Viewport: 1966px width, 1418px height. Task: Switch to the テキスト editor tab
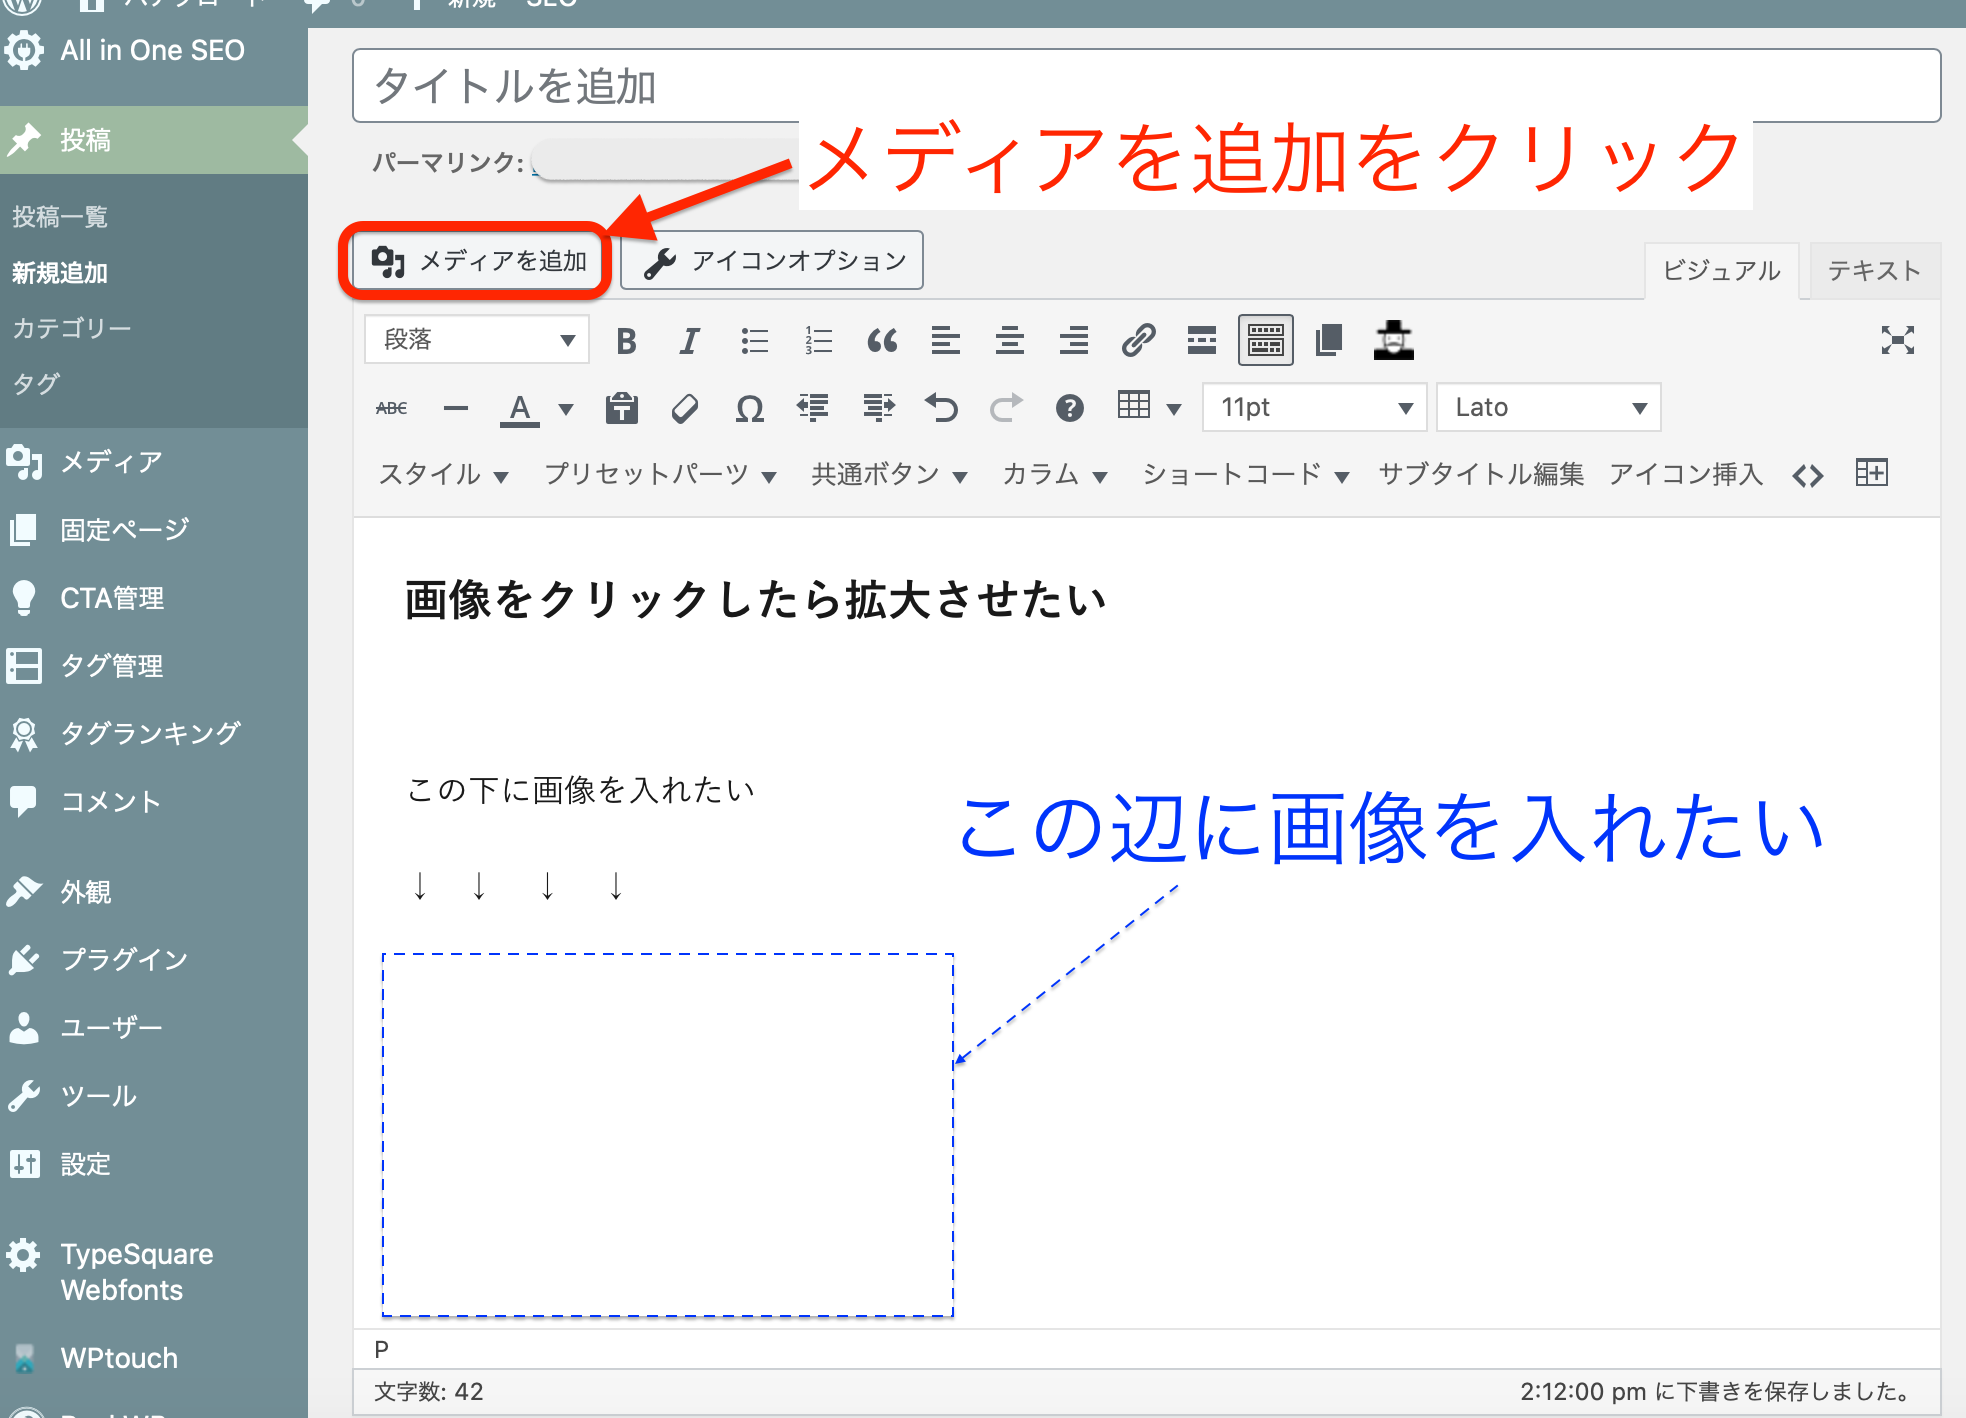click(1873, 271)
